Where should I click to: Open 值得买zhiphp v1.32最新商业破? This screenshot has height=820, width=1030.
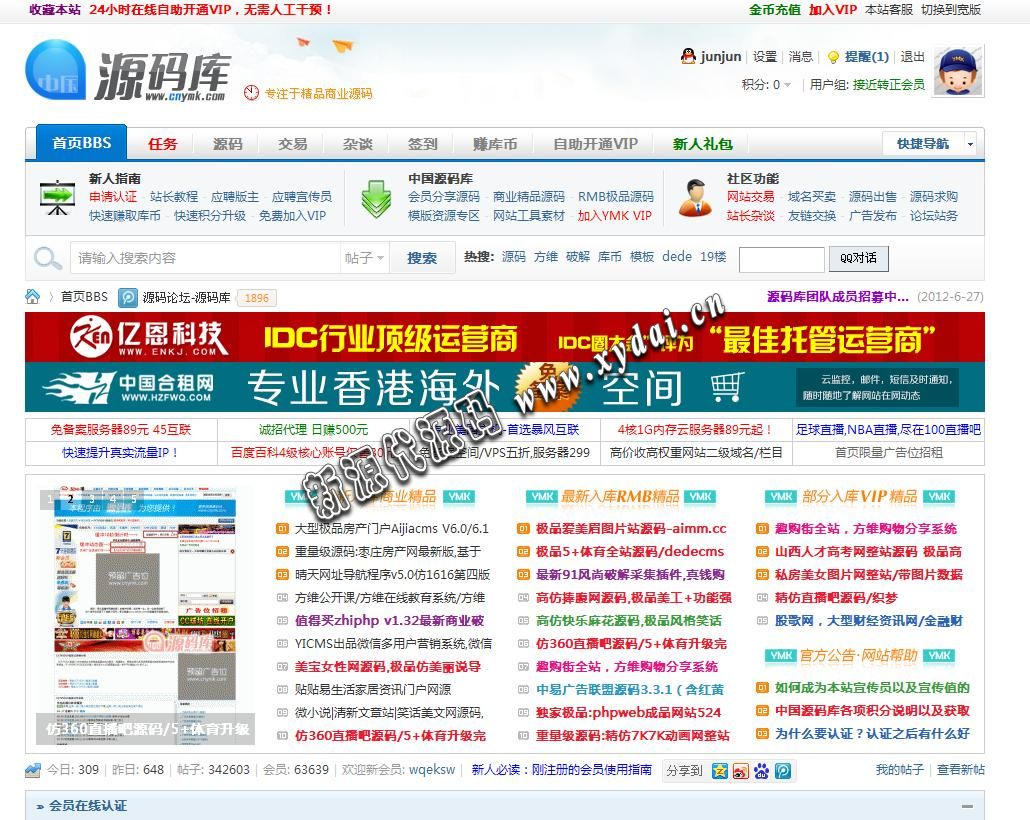(390, 621)
